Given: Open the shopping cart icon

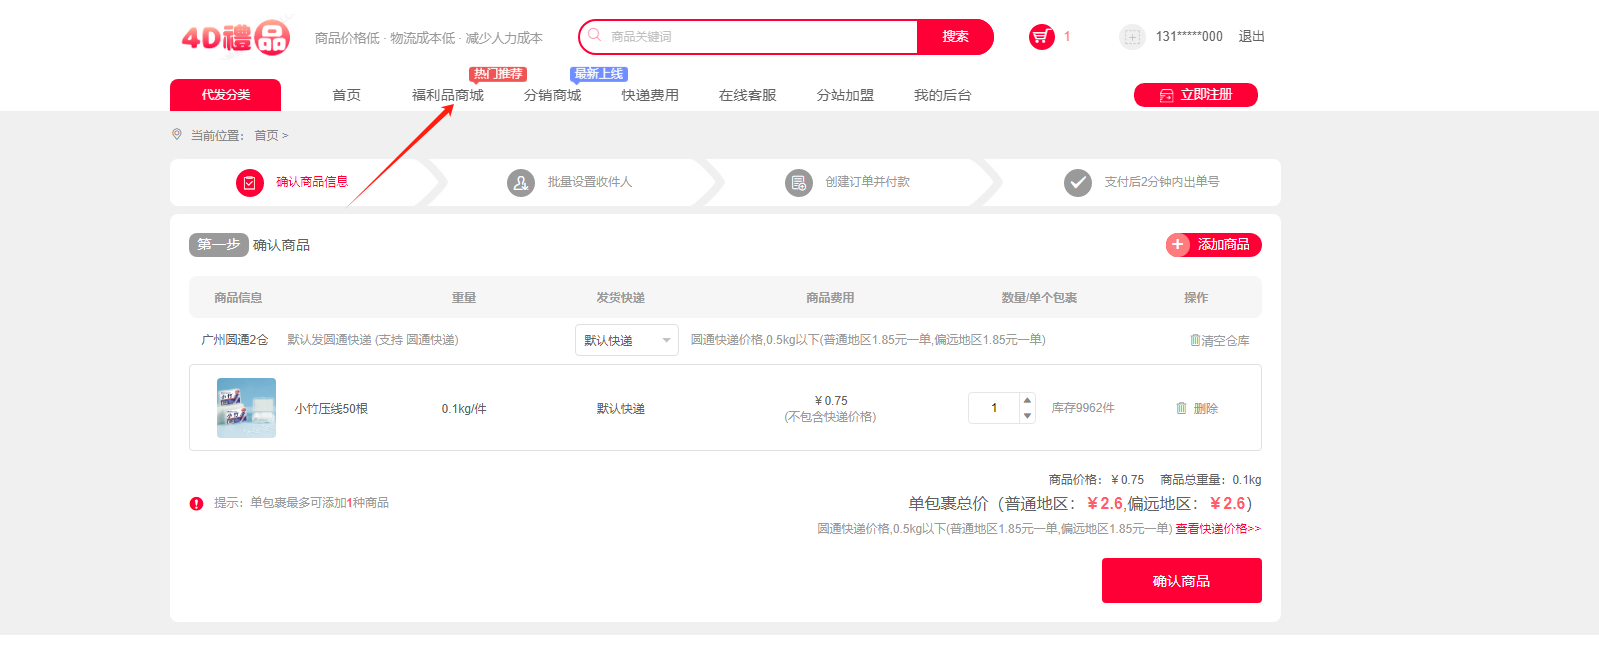Looking at the screenshot, I should click(1041, 37).
